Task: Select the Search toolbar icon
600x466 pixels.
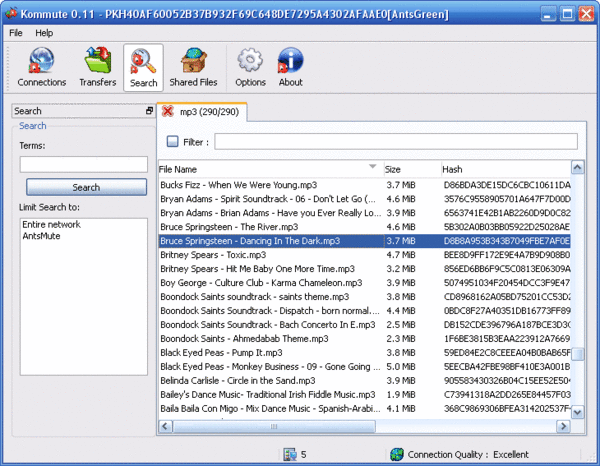Action: (143, 67)
